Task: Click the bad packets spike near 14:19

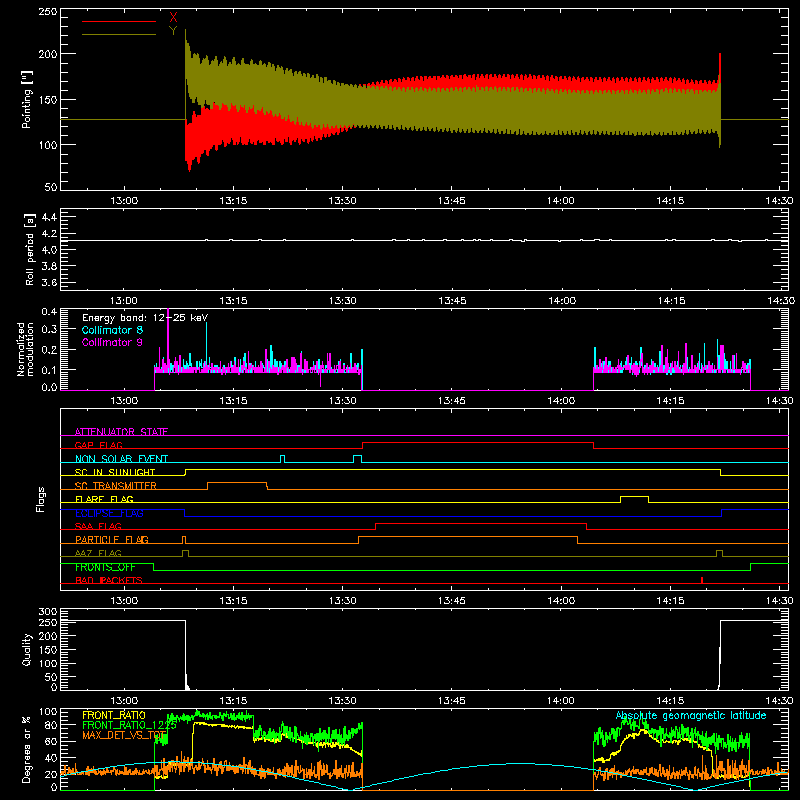Action: click(x=702, y=580)
